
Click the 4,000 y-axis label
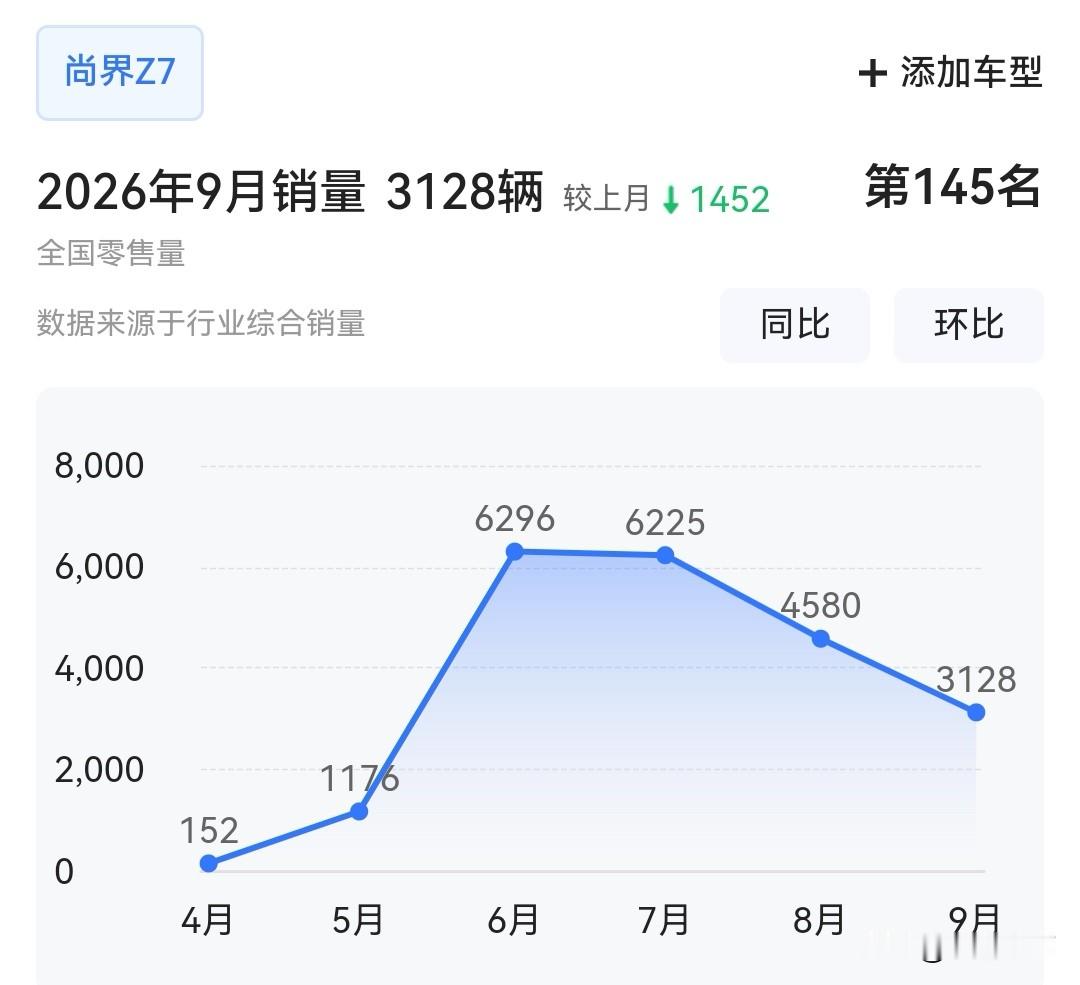coord(99,669)
